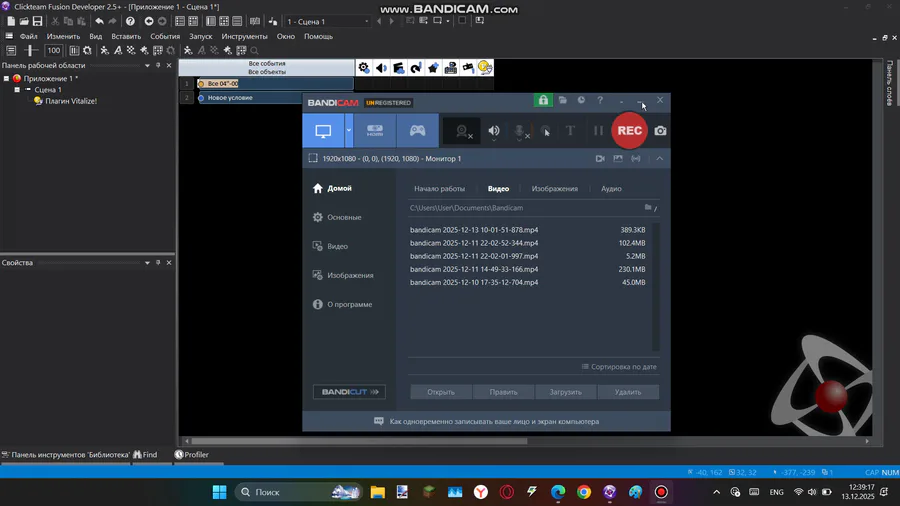Click the BANDICUT button
Image resolution: width=900 pixels, height=506 pixels.
350,392
